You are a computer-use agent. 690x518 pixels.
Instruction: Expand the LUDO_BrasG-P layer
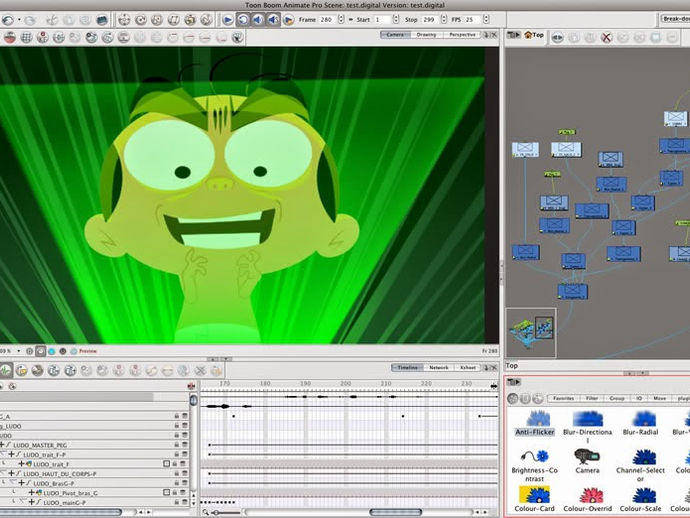pos(21,483)
